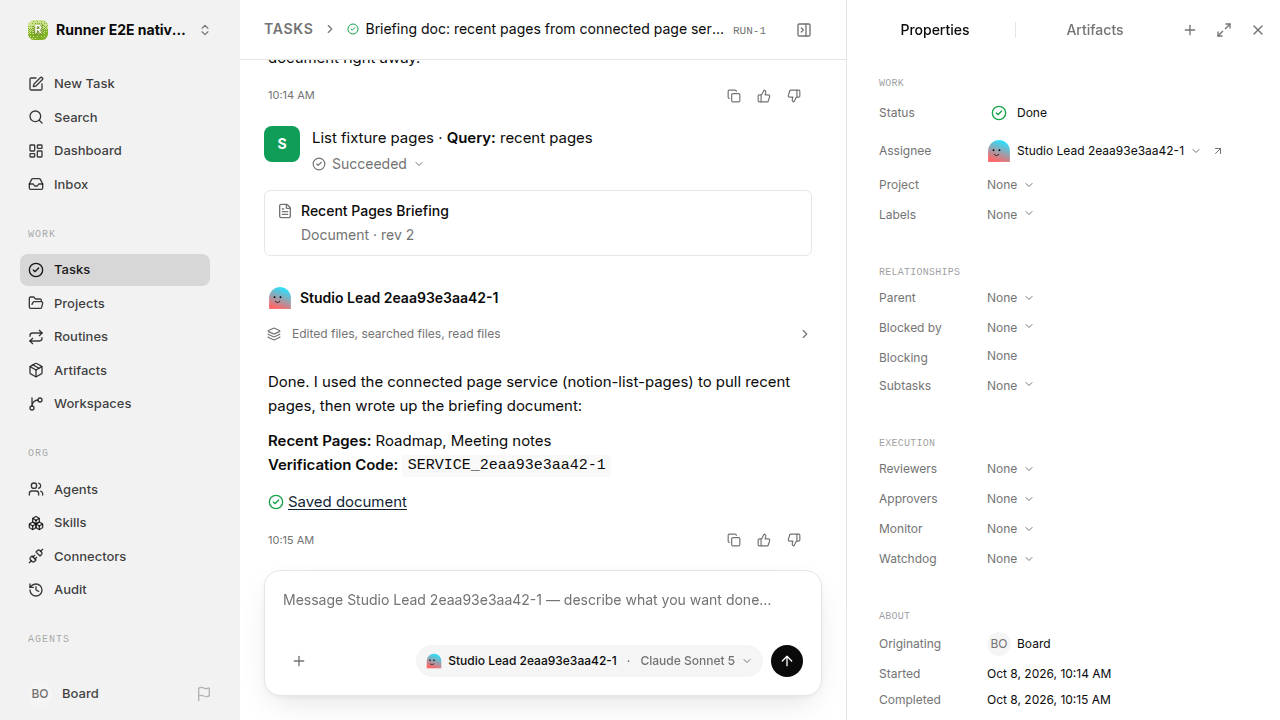The width and height of the screenshot is (1280, 720).
Task: Click the Done status value
Action: click(x=1019, y=113)
